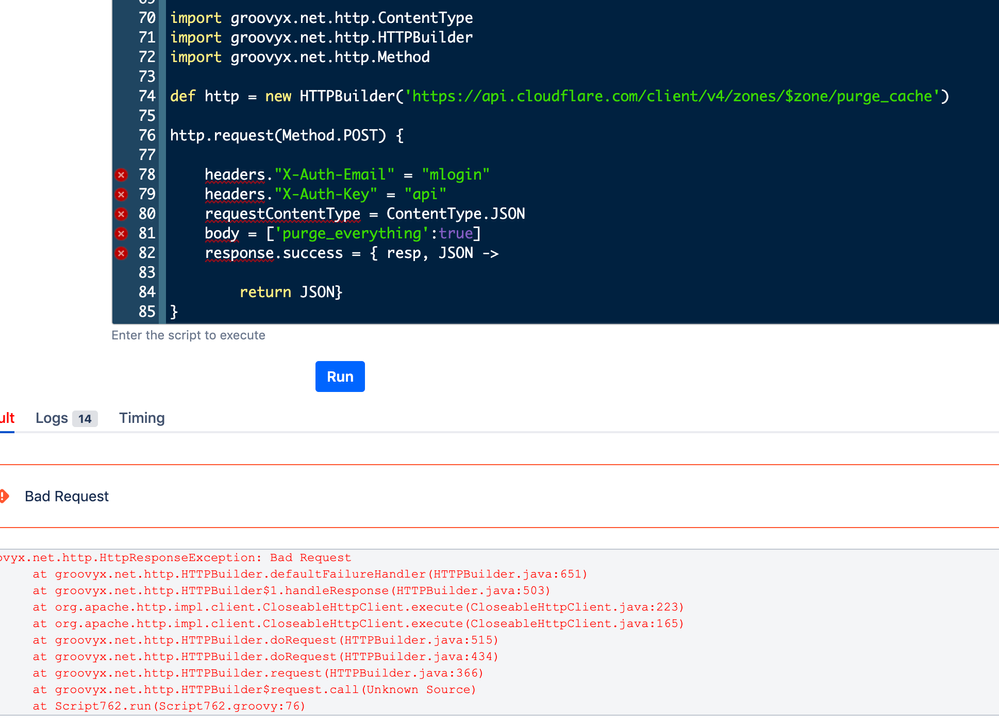Click response.success on line 82

pyautogui.click(x=273, y=253)
